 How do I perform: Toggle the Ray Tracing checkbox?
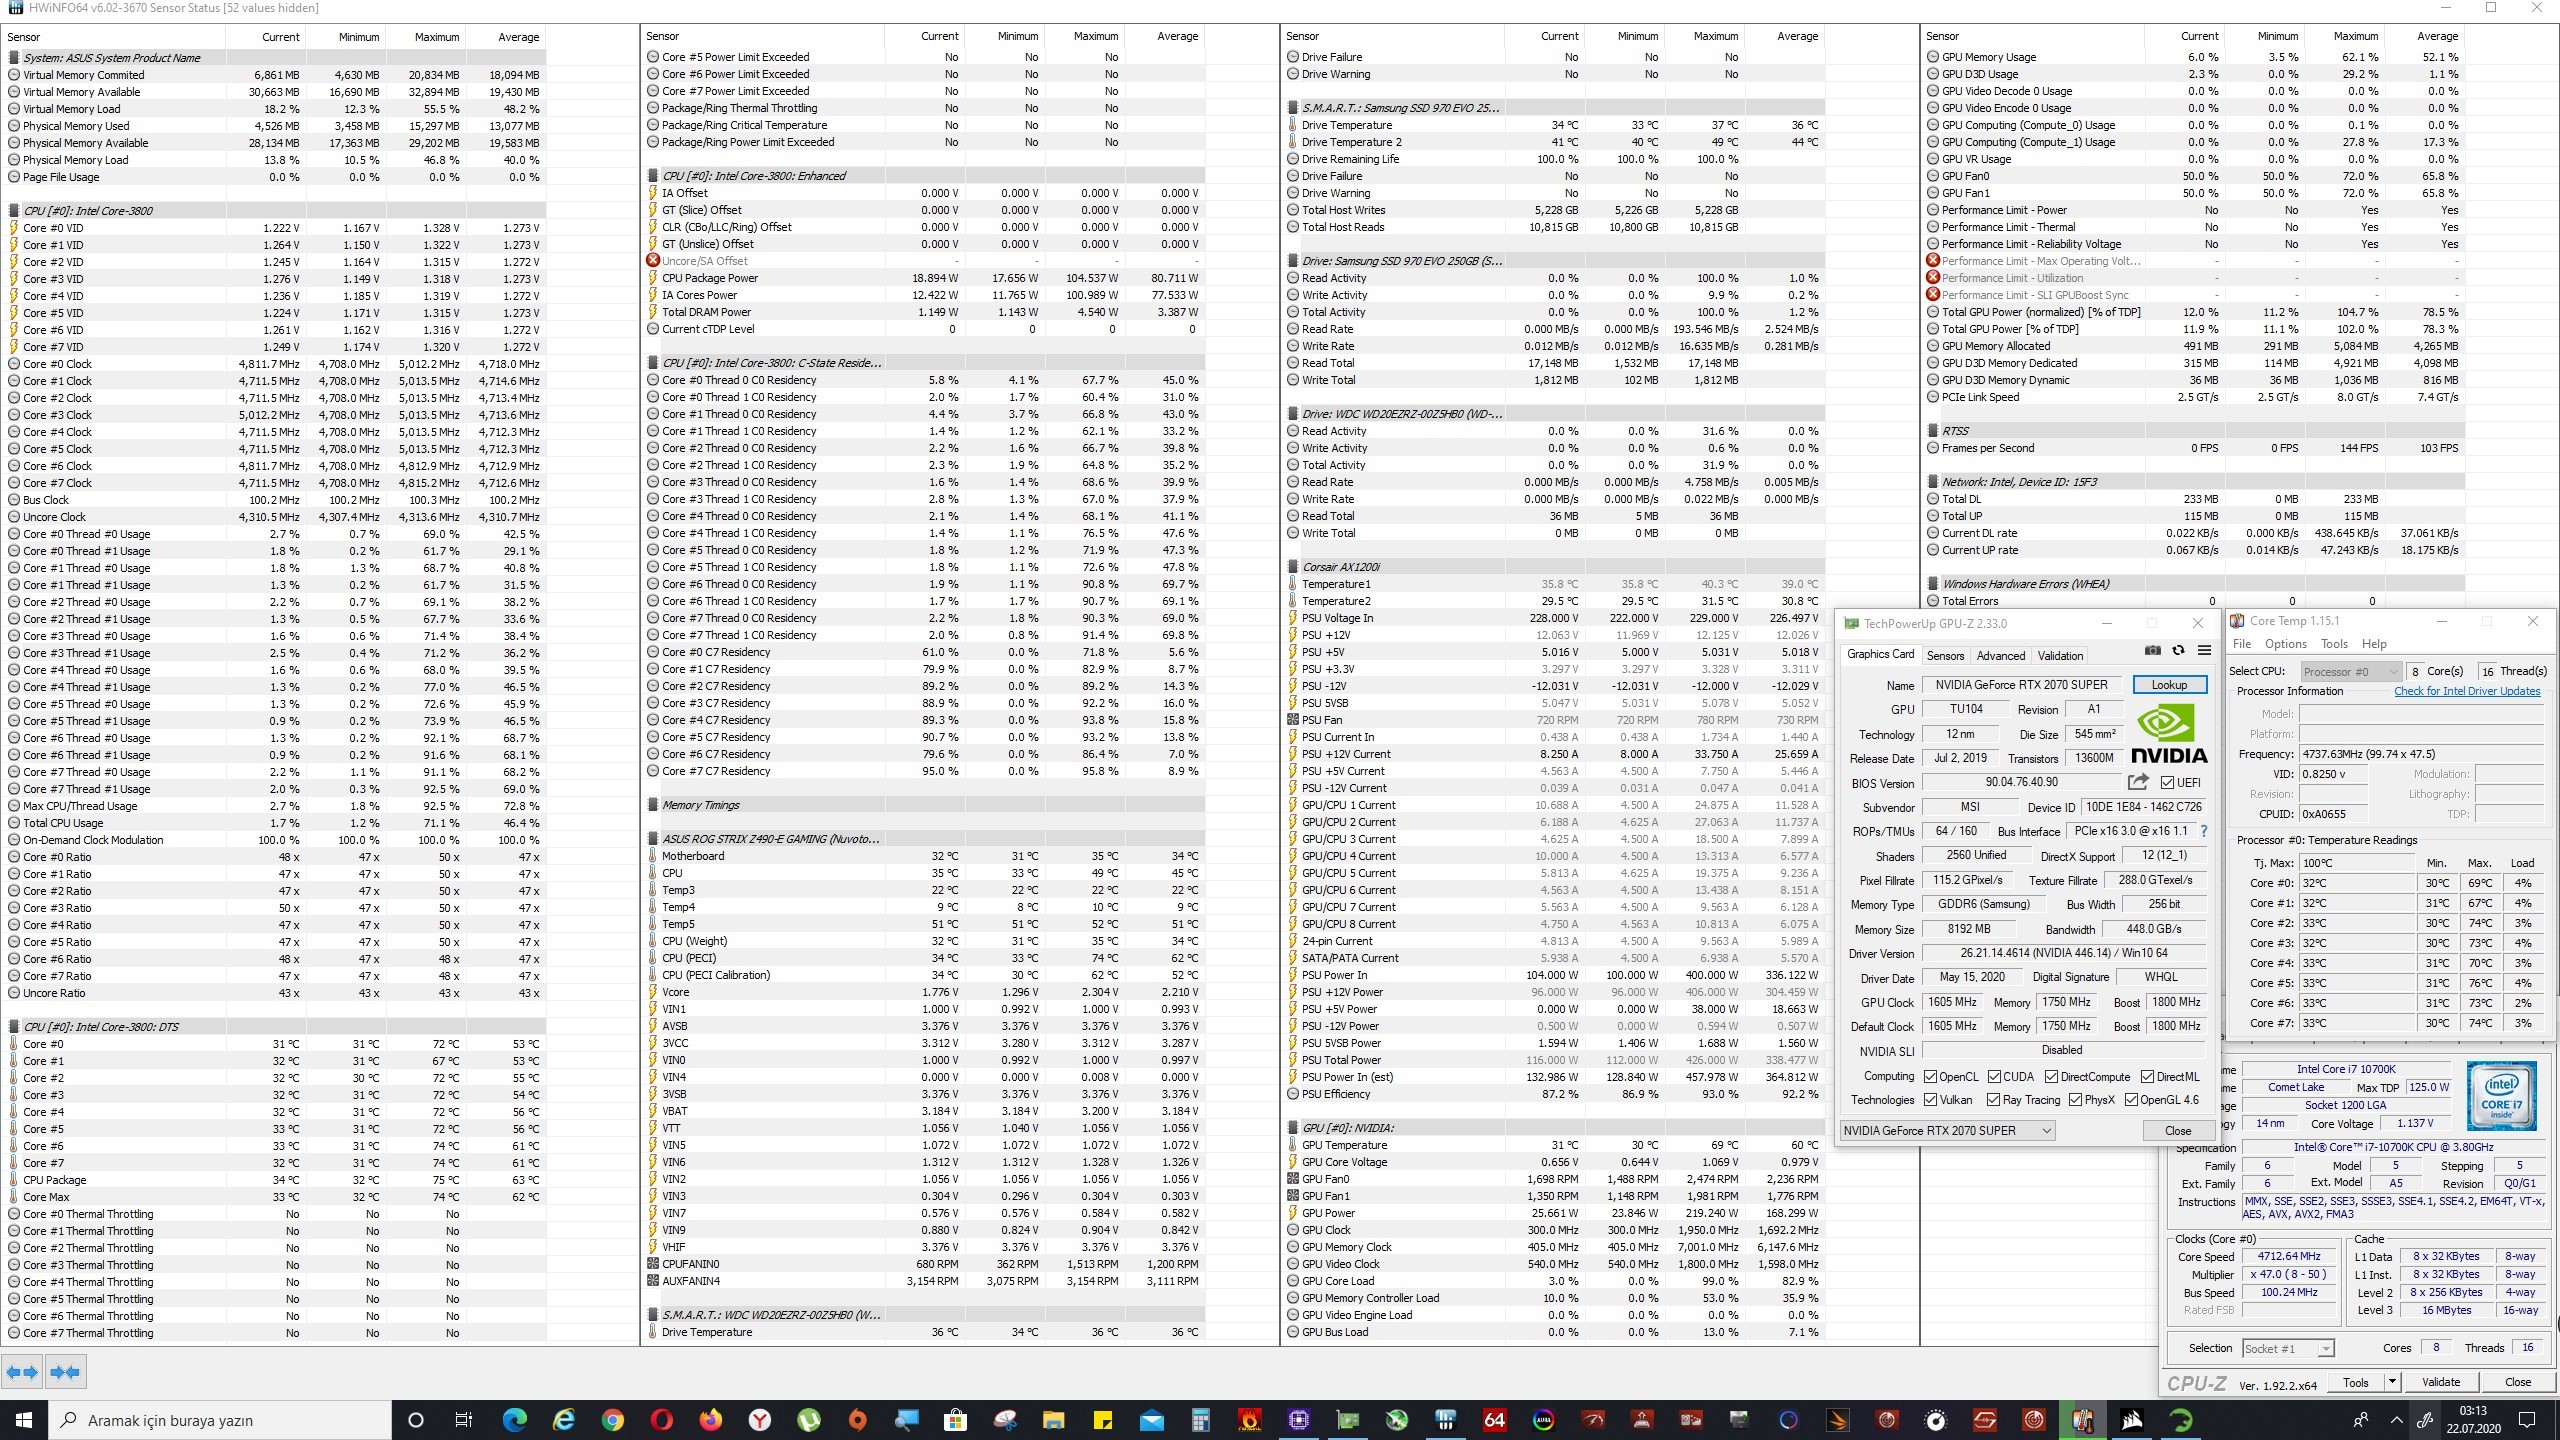(x=1994, y=1100)
